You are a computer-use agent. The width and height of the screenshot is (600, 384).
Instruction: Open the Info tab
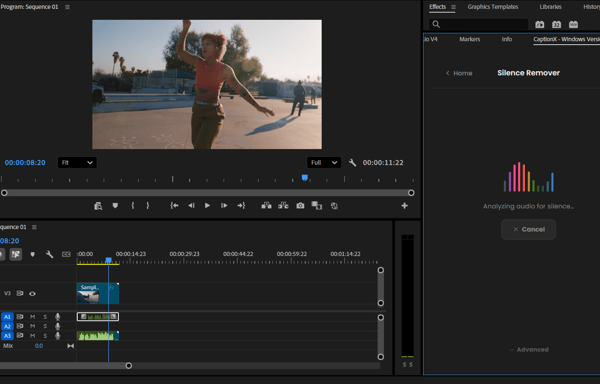(x=507, y=39)
